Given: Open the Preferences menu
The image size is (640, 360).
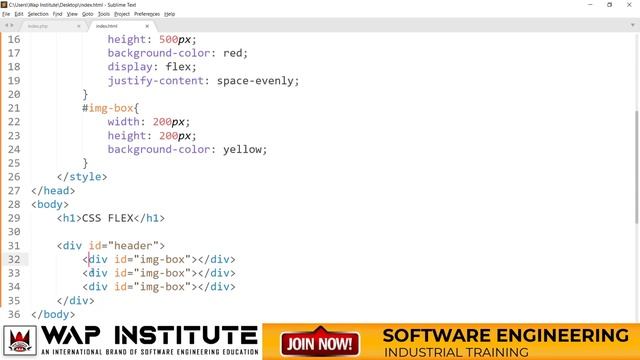Looking at the screenshot, I should (147, 14).
